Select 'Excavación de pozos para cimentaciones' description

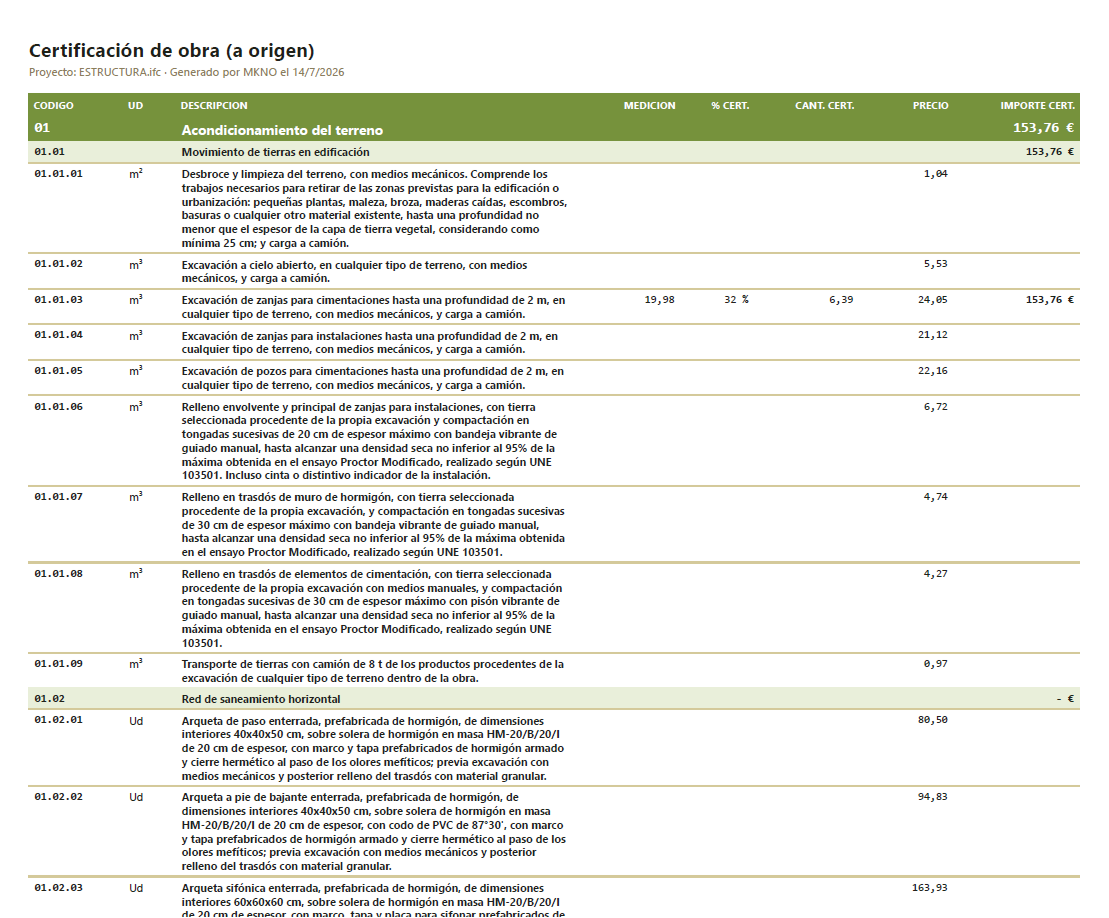[x=373, y=378]
